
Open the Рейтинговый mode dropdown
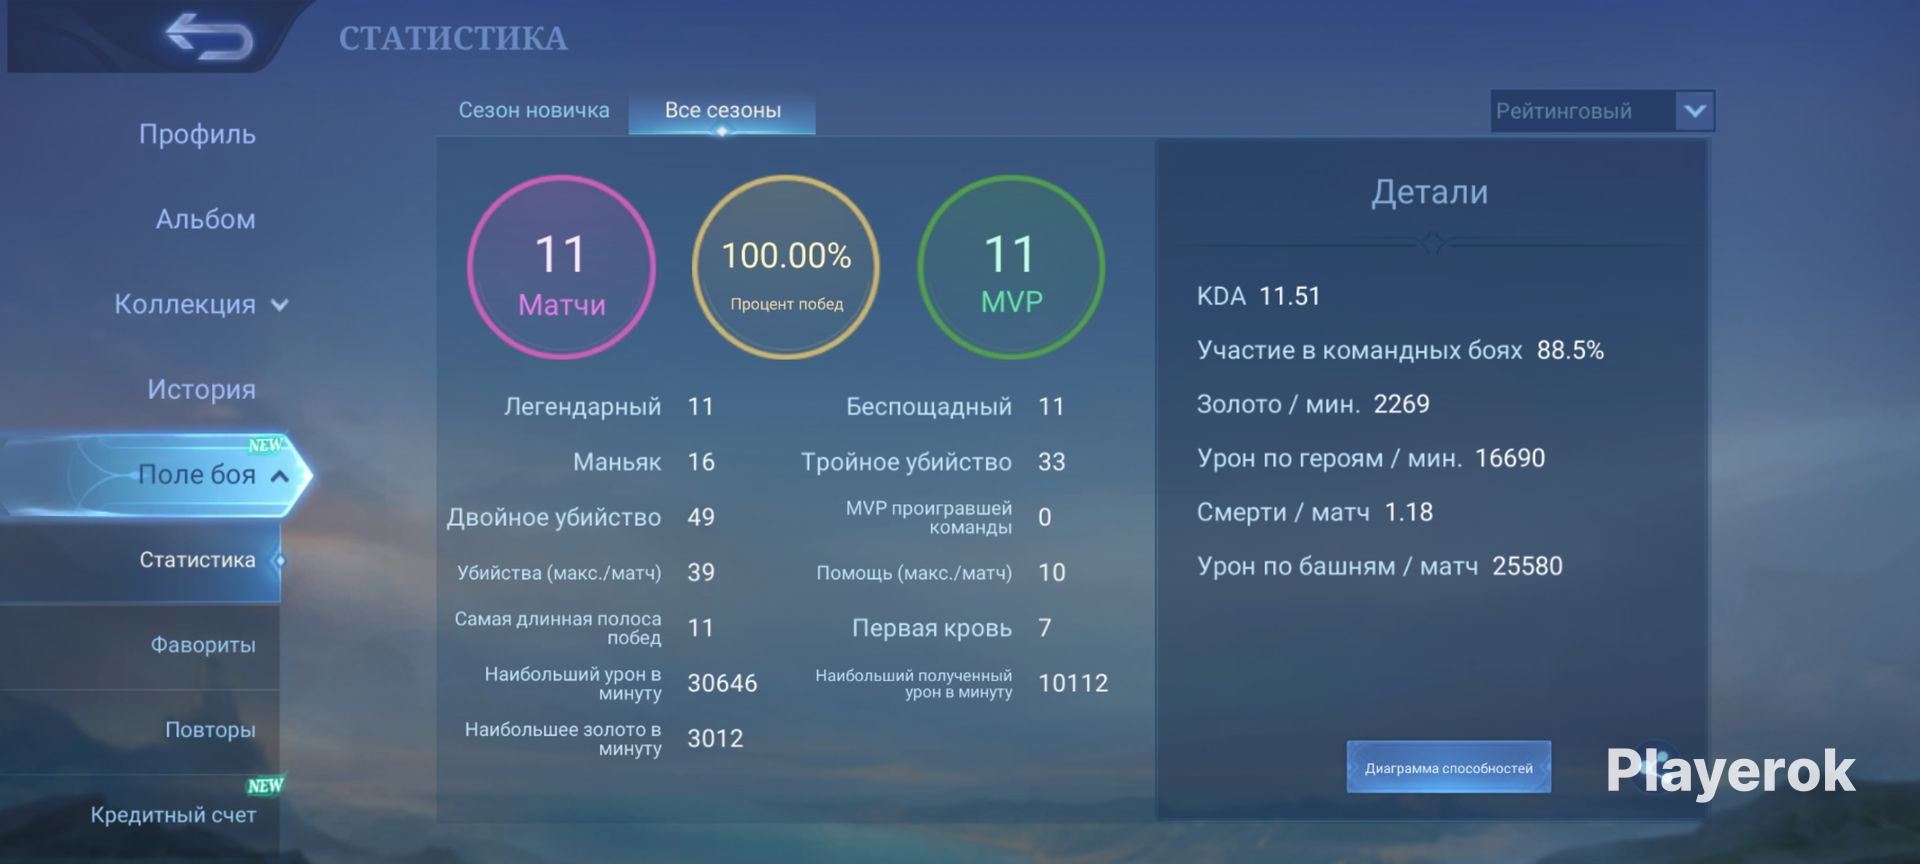coord(1602,111)
